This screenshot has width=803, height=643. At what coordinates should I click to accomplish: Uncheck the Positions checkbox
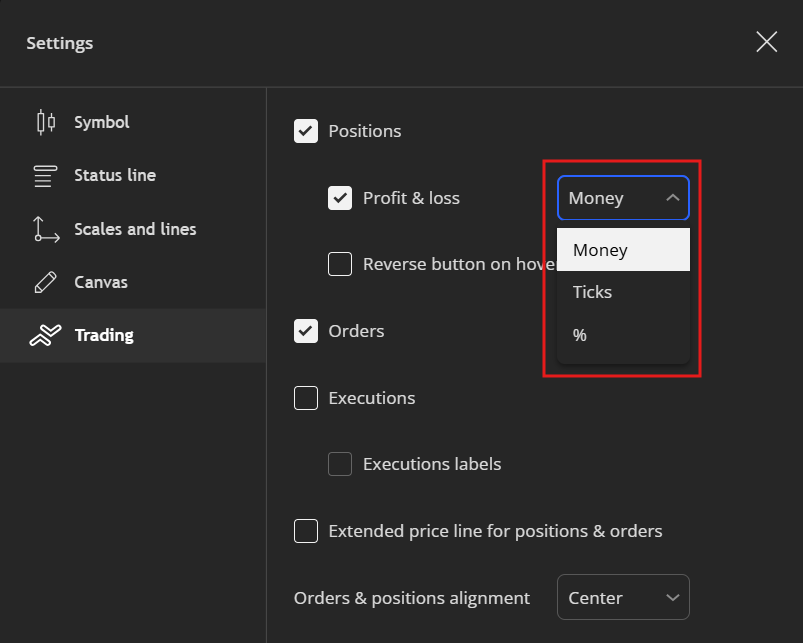[306, 131]
